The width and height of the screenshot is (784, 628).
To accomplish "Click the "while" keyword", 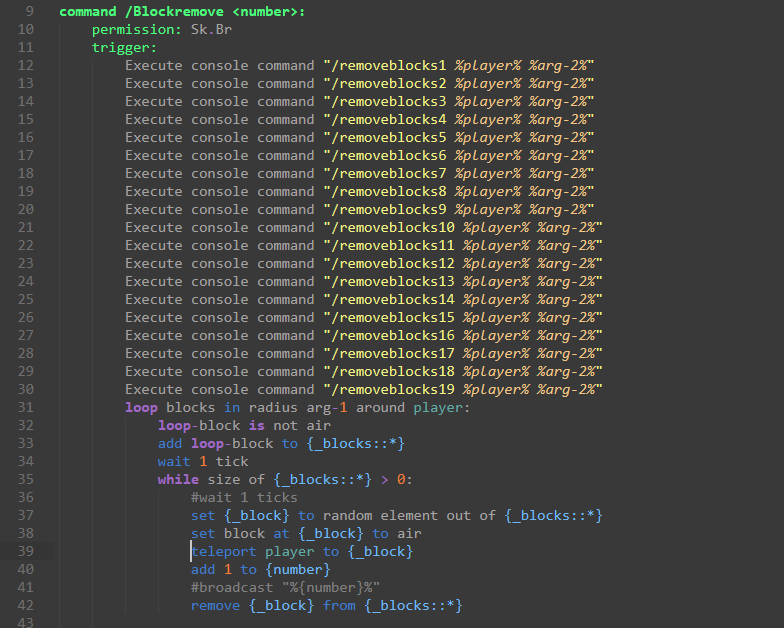I will (x=178, y=480).
